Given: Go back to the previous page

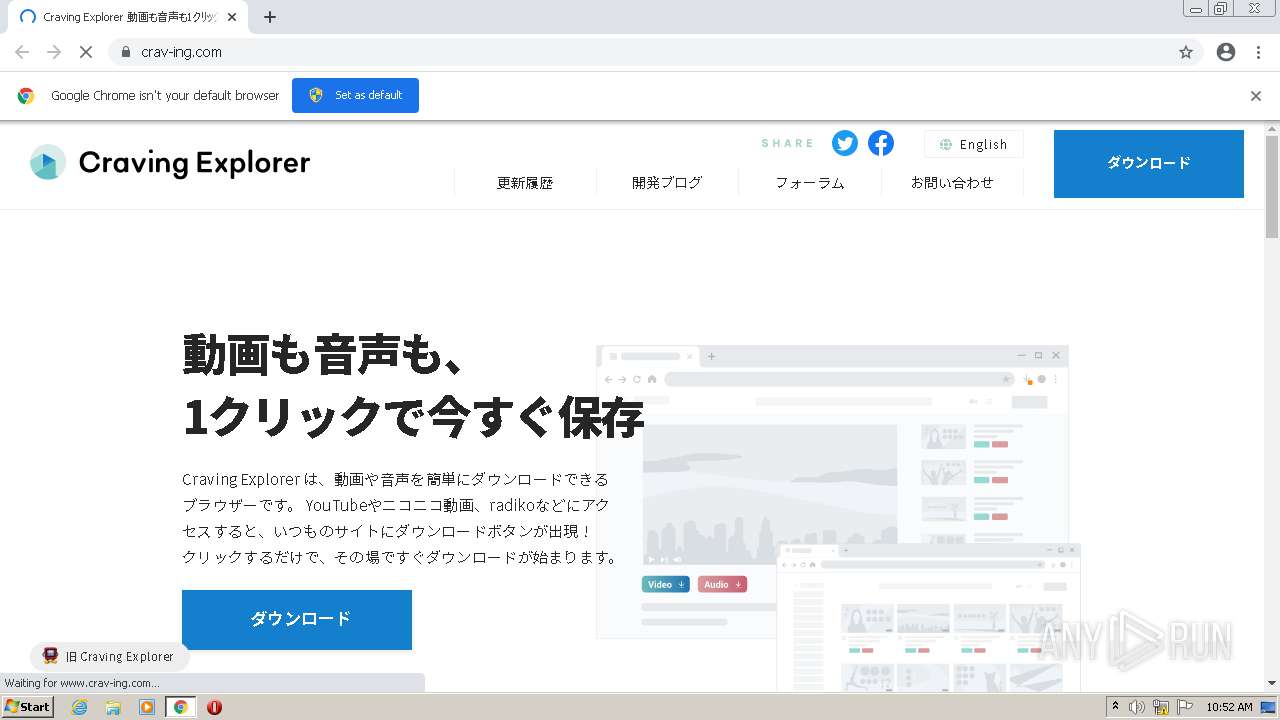Looking at the screenshot, I should (22, 52).
